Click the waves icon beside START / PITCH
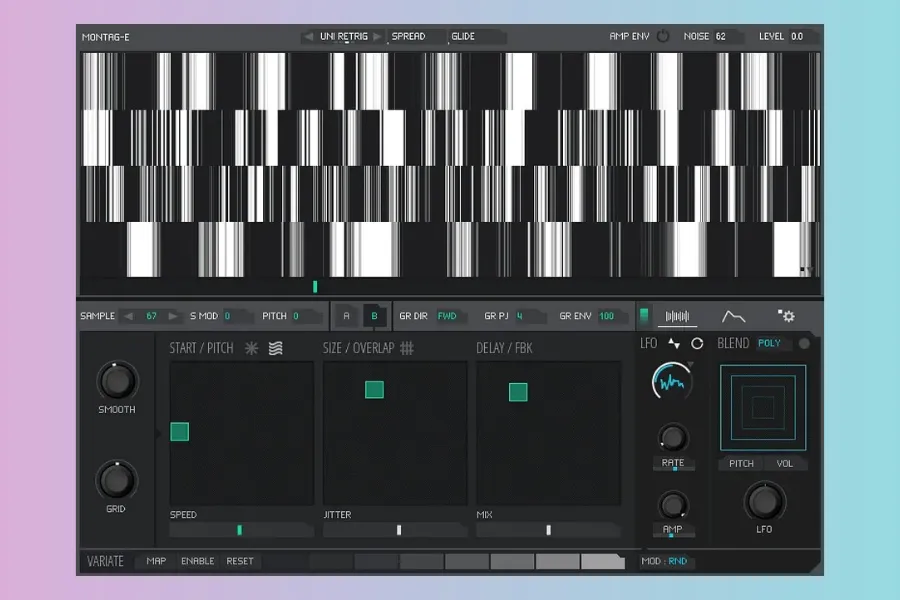 [x=276, y=348]
